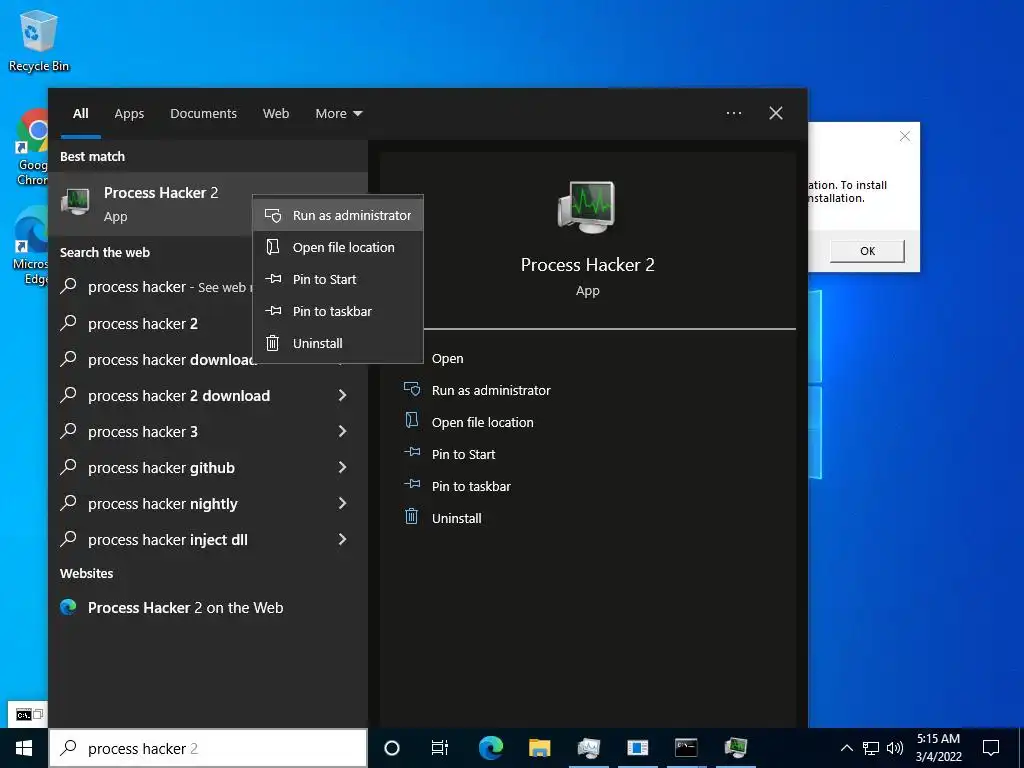Expand 'process hacker nightly' suggestion arrow
Image resolution: width=1024 pixels, height=768 pixels.
342,503
